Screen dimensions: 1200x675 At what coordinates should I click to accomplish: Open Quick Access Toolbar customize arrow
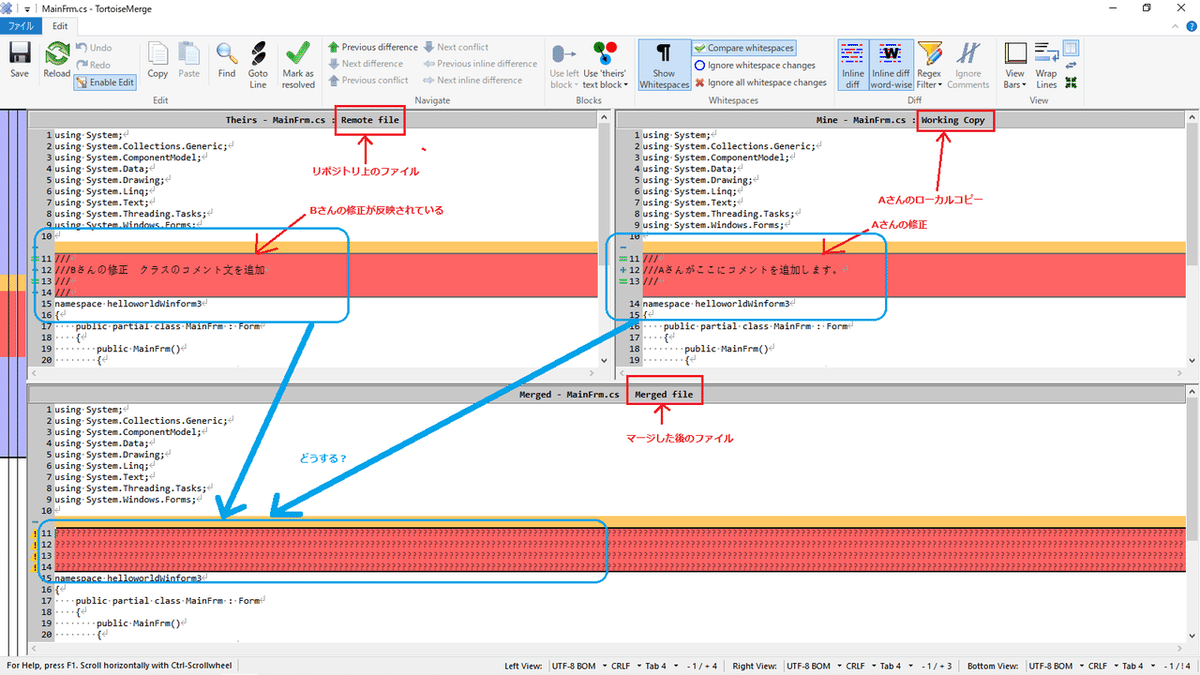point(27,8)
